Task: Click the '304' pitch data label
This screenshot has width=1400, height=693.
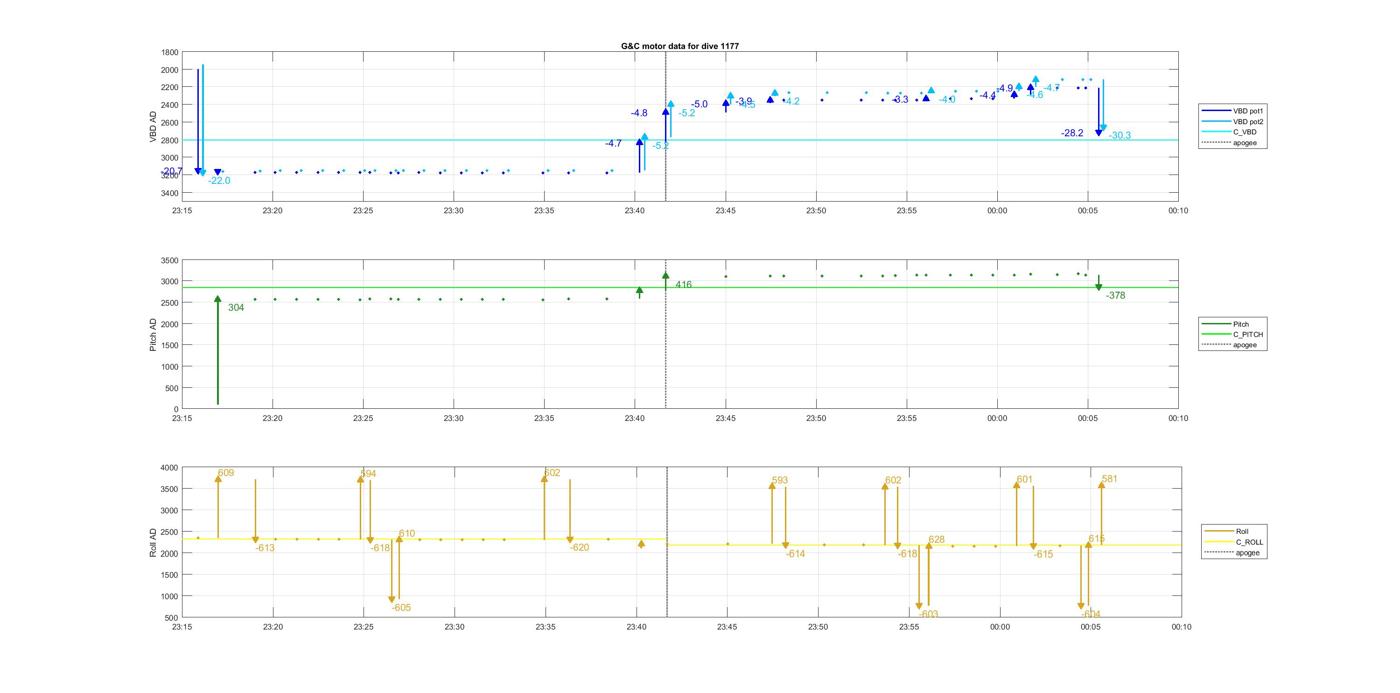Action: 236,308
